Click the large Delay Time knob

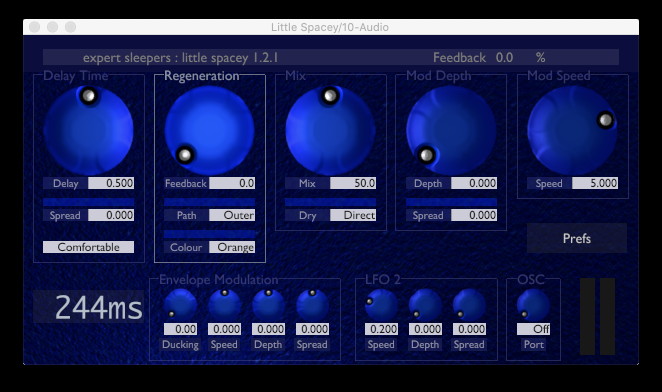click(89, 131)
